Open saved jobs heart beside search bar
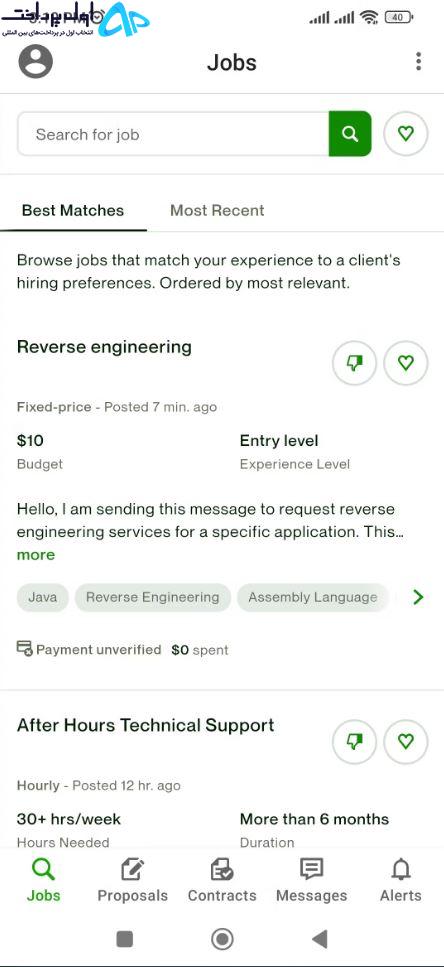Image resolution: width=444 pixels, height=967 pixels. pyautogui.click(x=406, y=133)
